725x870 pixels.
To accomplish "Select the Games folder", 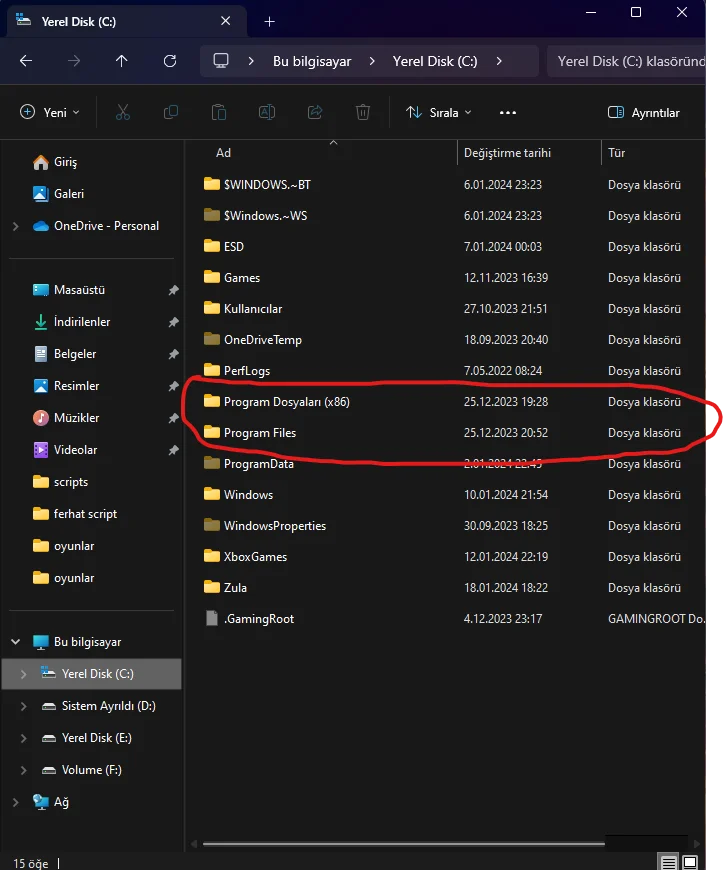I will point(232,277).
